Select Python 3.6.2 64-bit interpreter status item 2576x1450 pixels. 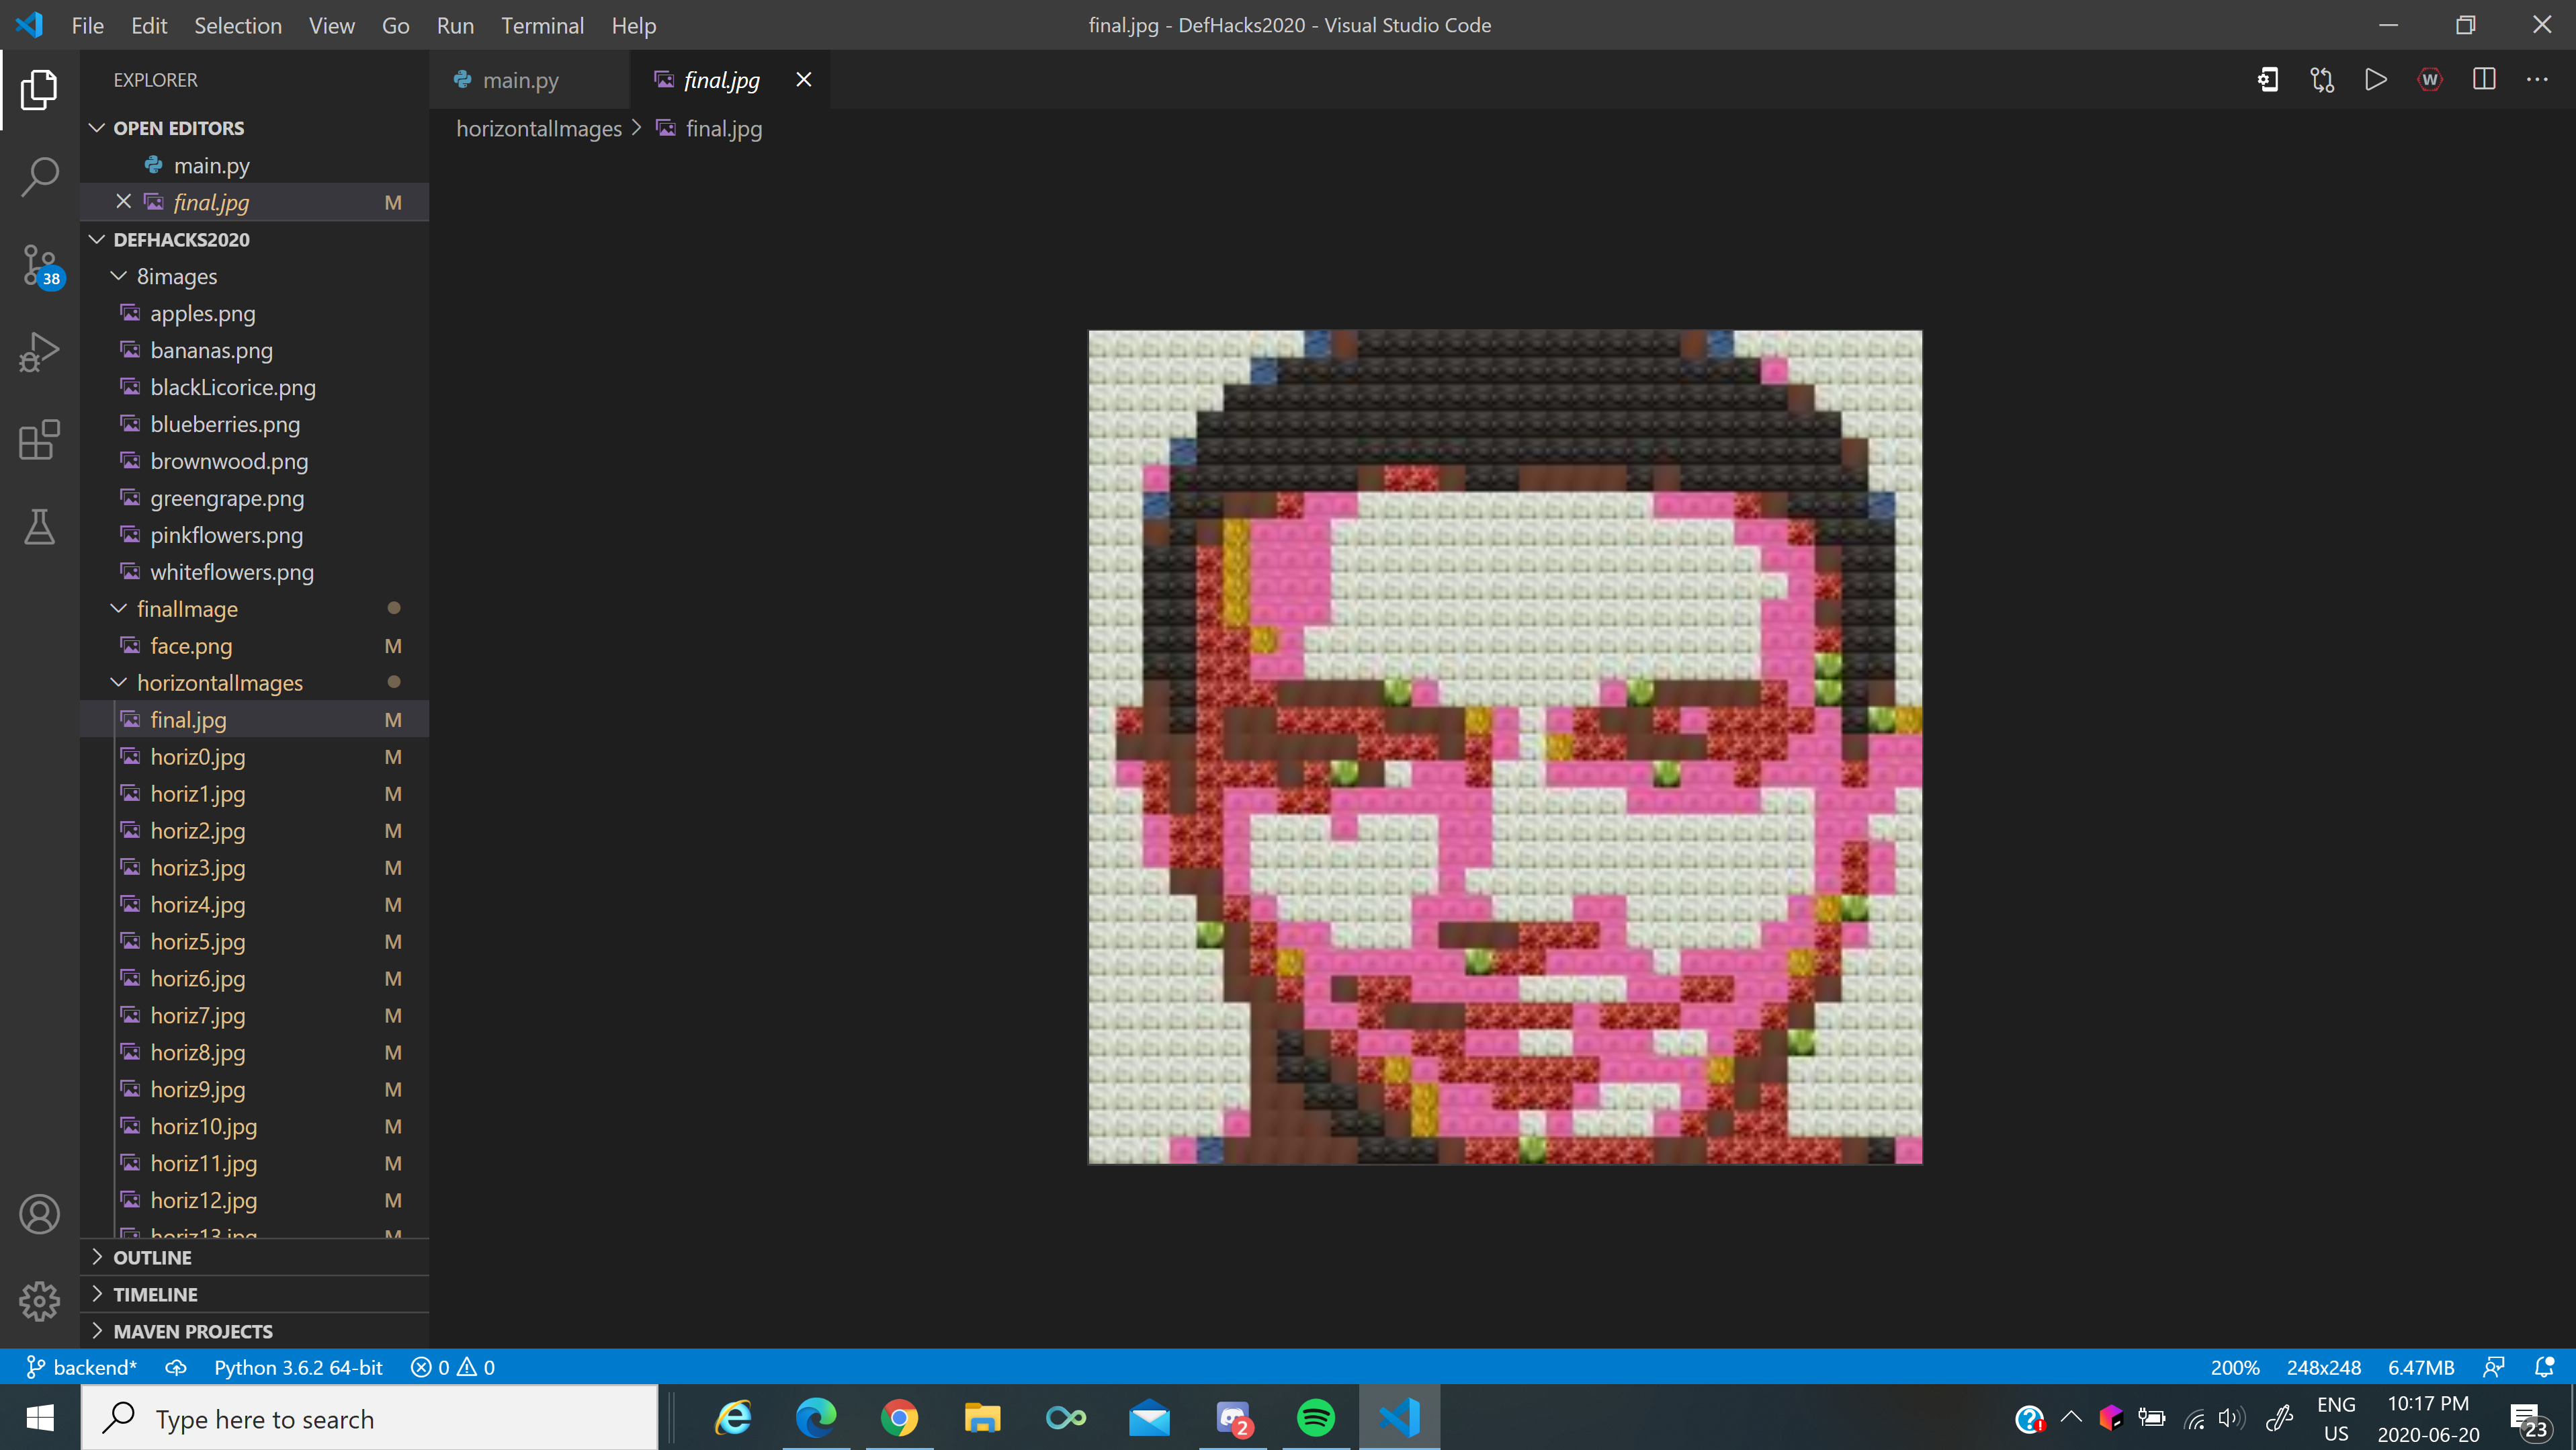coord(298,1367)
